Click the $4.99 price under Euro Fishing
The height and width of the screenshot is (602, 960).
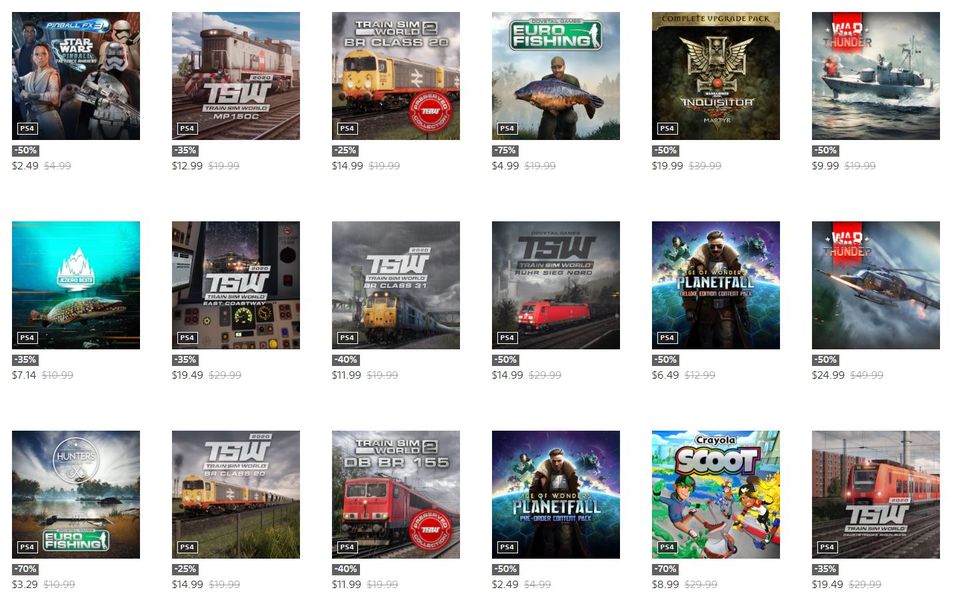(x=505, y=166)
